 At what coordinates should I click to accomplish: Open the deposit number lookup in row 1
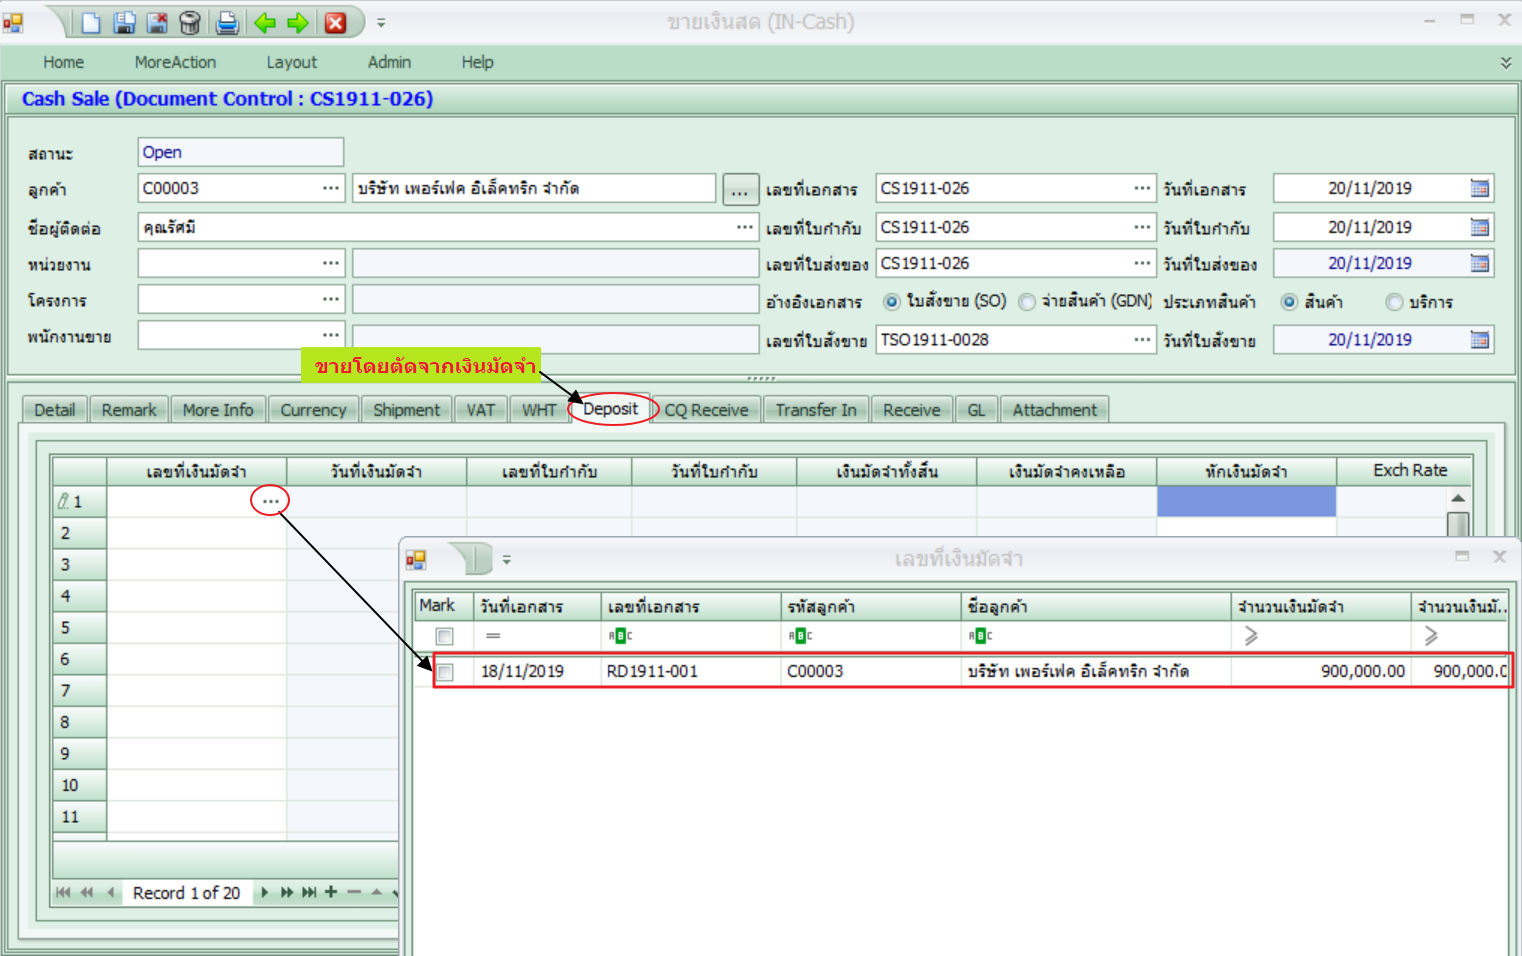click(x=270, y=501)
